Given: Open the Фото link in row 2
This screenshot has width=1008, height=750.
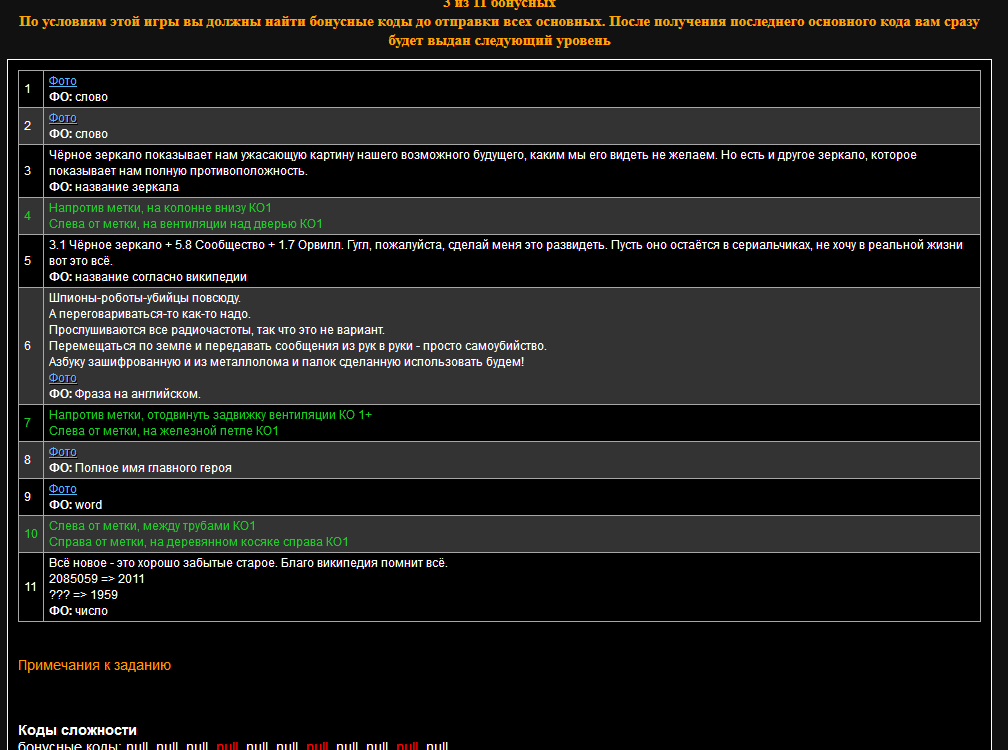Looking at the screenshot, I should (62, 118).
